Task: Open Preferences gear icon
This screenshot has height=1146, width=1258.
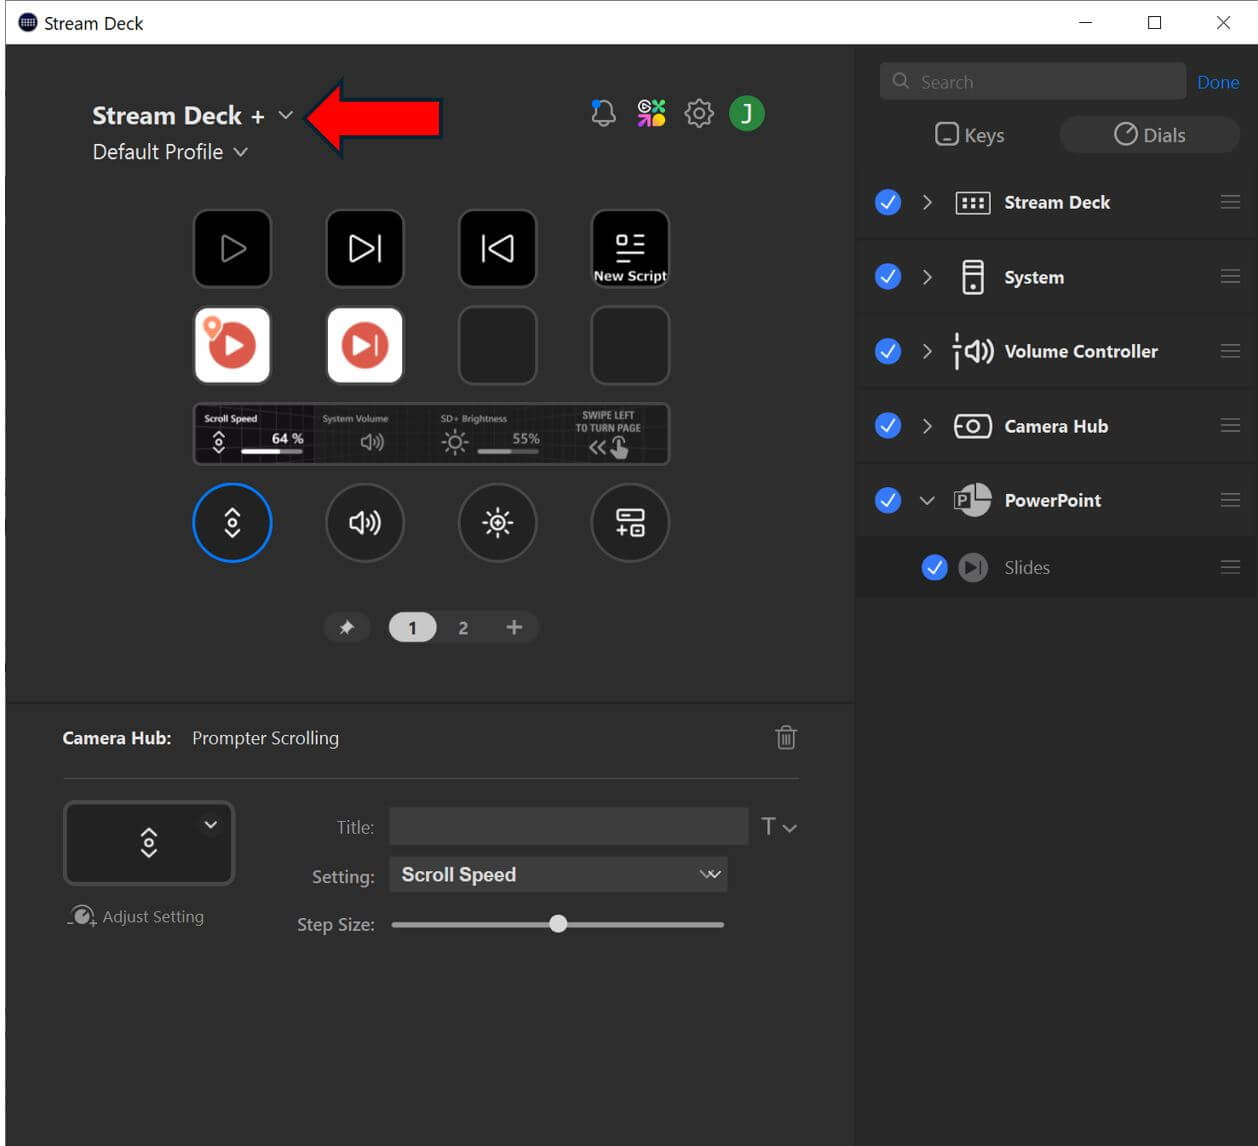Action: (x=699, y=113)
